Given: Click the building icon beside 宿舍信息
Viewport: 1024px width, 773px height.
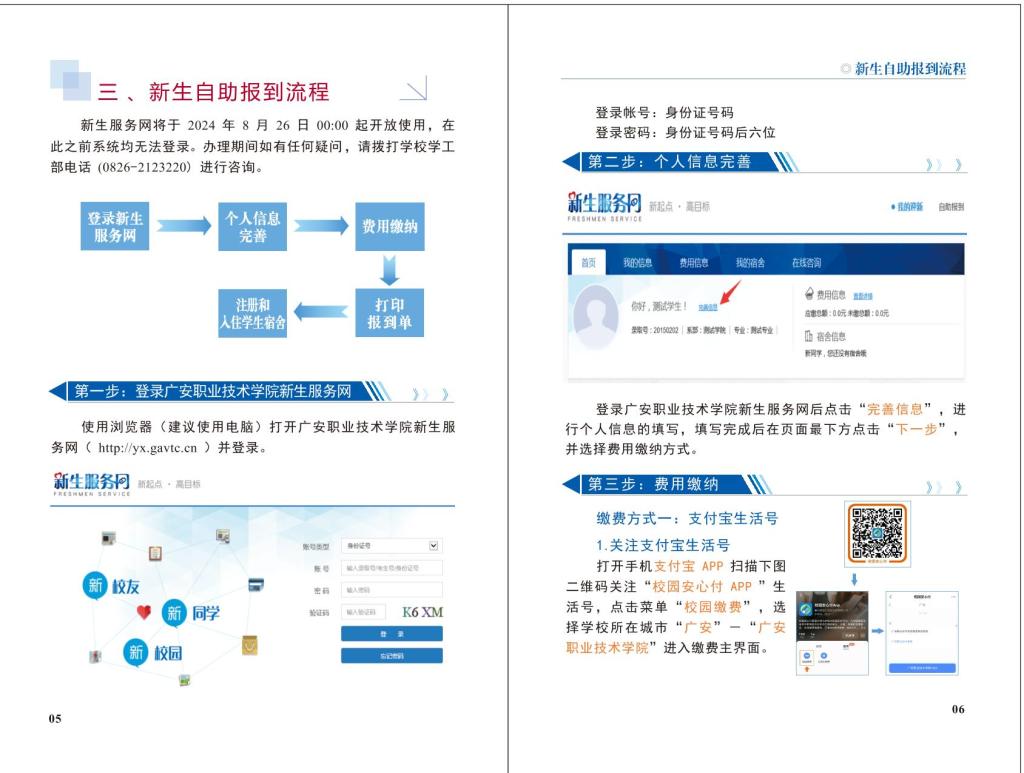Looking at the screenshot, I should point(809,337).
